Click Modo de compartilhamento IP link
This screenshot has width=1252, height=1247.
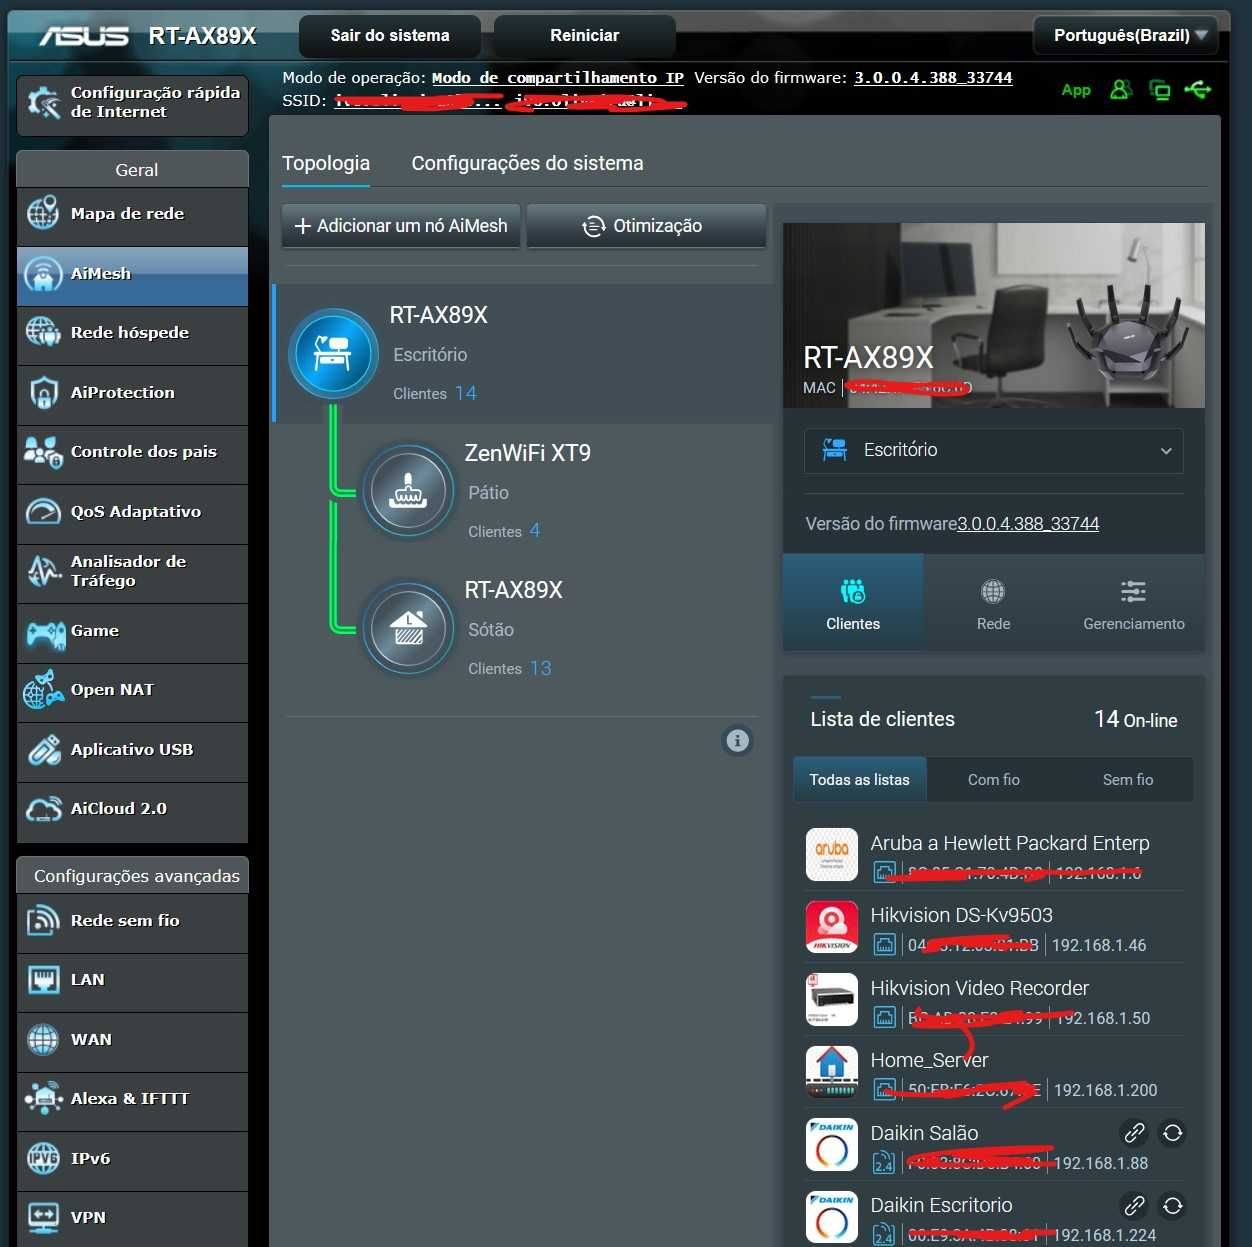[558, 78]
